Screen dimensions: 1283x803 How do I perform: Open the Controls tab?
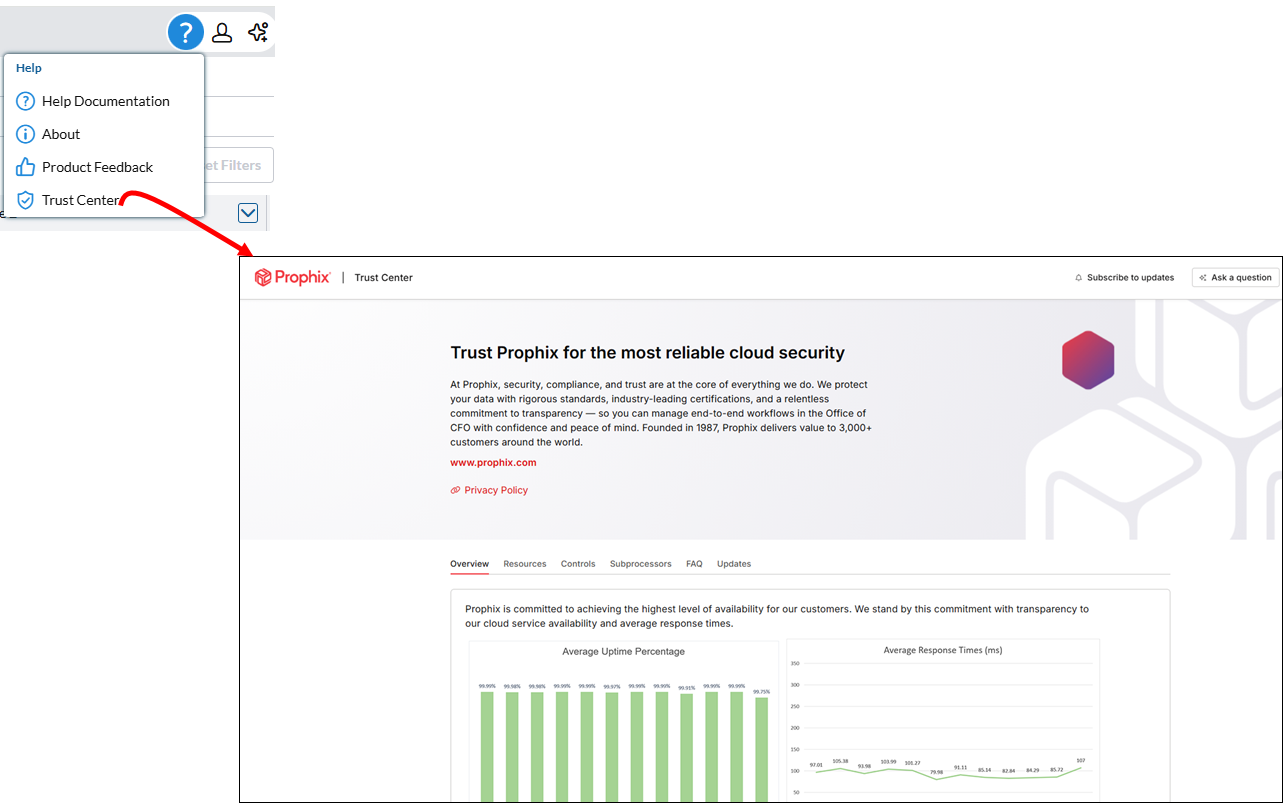click(578, 564)
